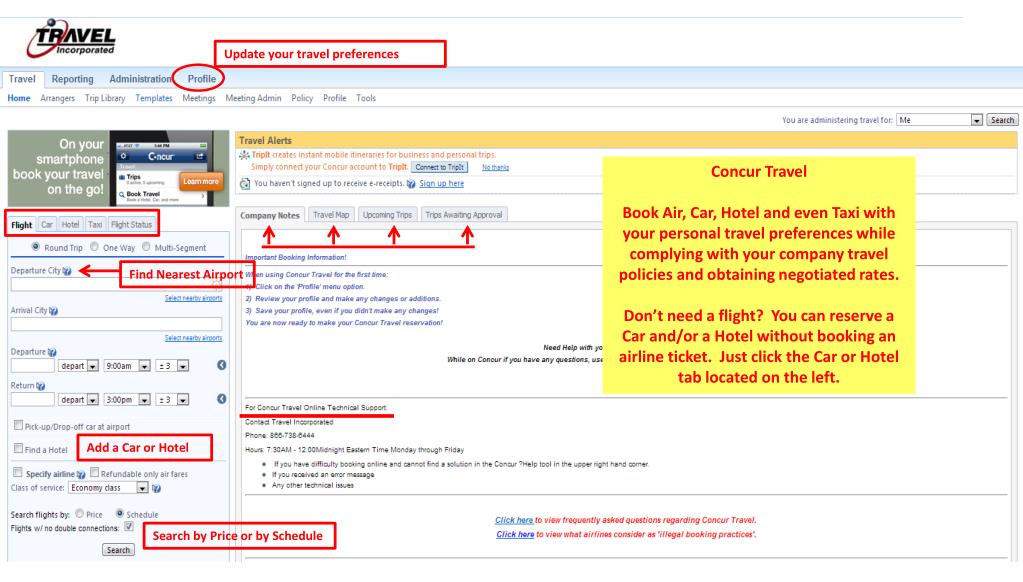Open Trip Library in the submenu
Screen dimensions: 1023x582
click(105, 98)
